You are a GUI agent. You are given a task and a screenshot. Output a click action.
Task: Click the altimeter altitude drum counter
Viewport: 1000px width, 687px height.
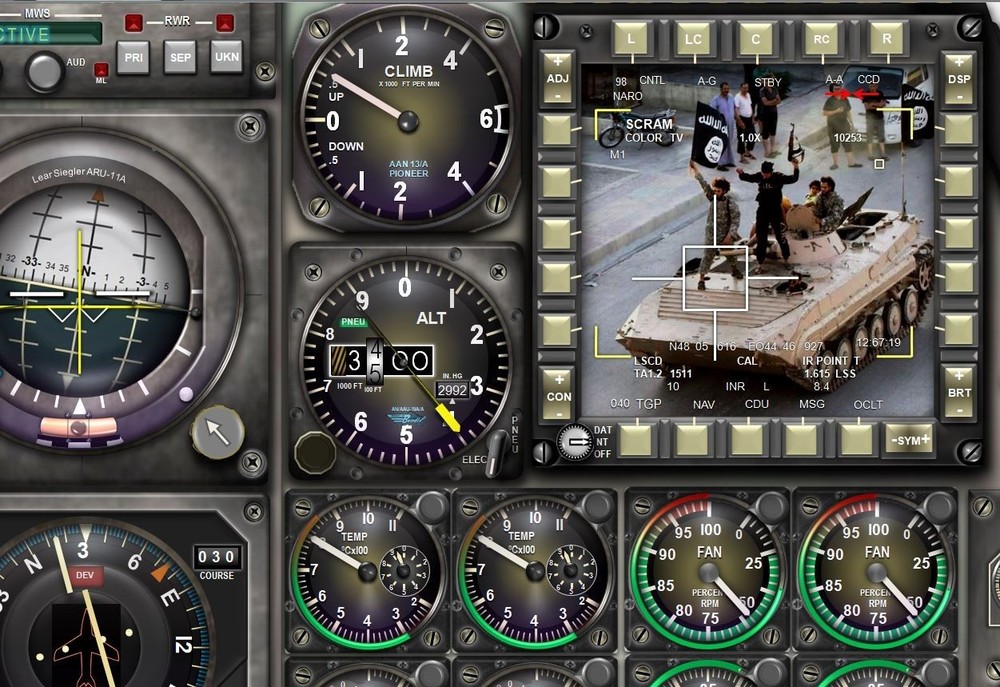381,360
